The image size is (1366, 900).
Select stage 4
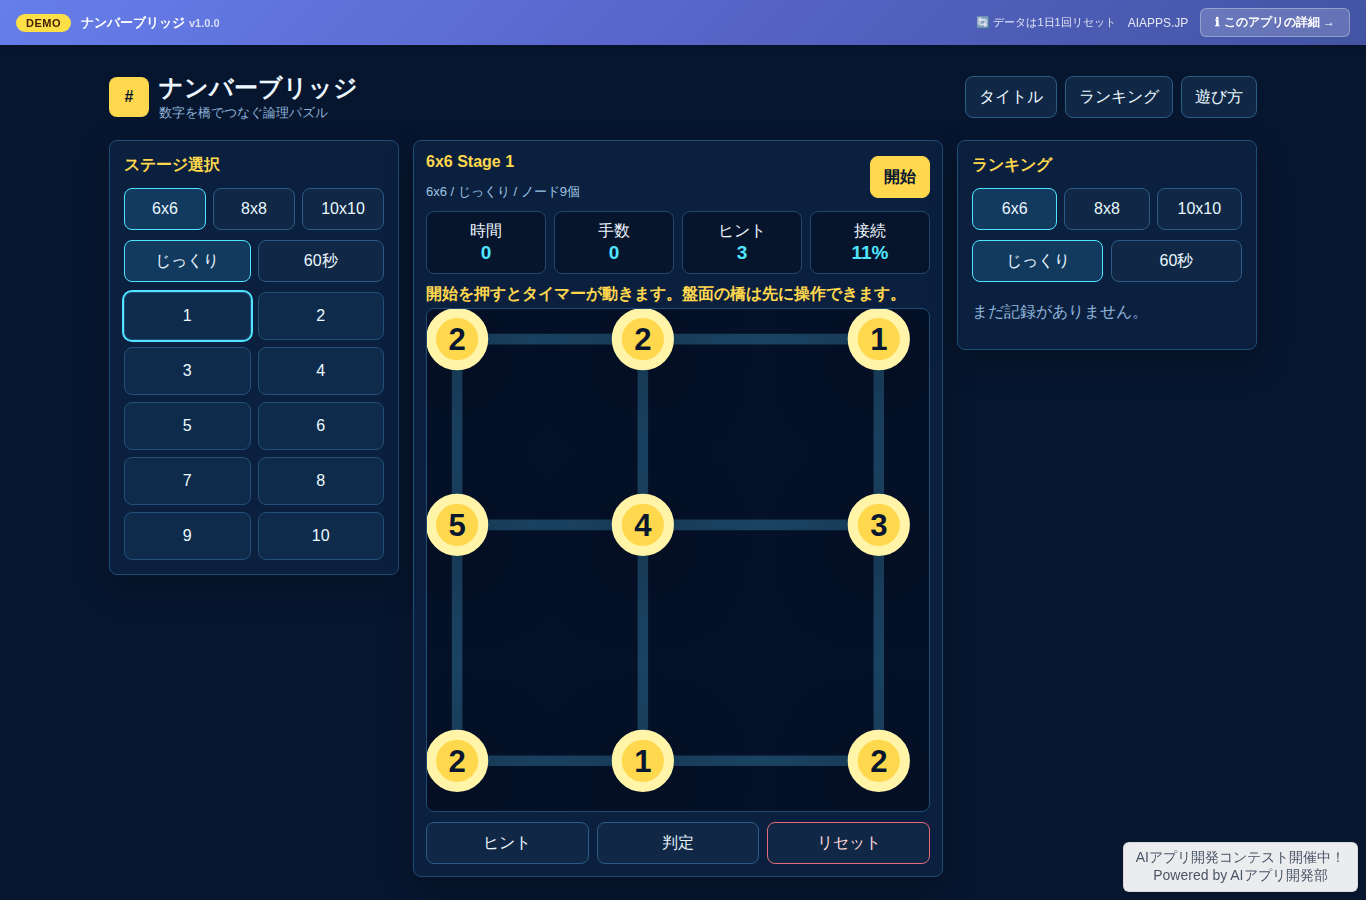click(321, 371)
